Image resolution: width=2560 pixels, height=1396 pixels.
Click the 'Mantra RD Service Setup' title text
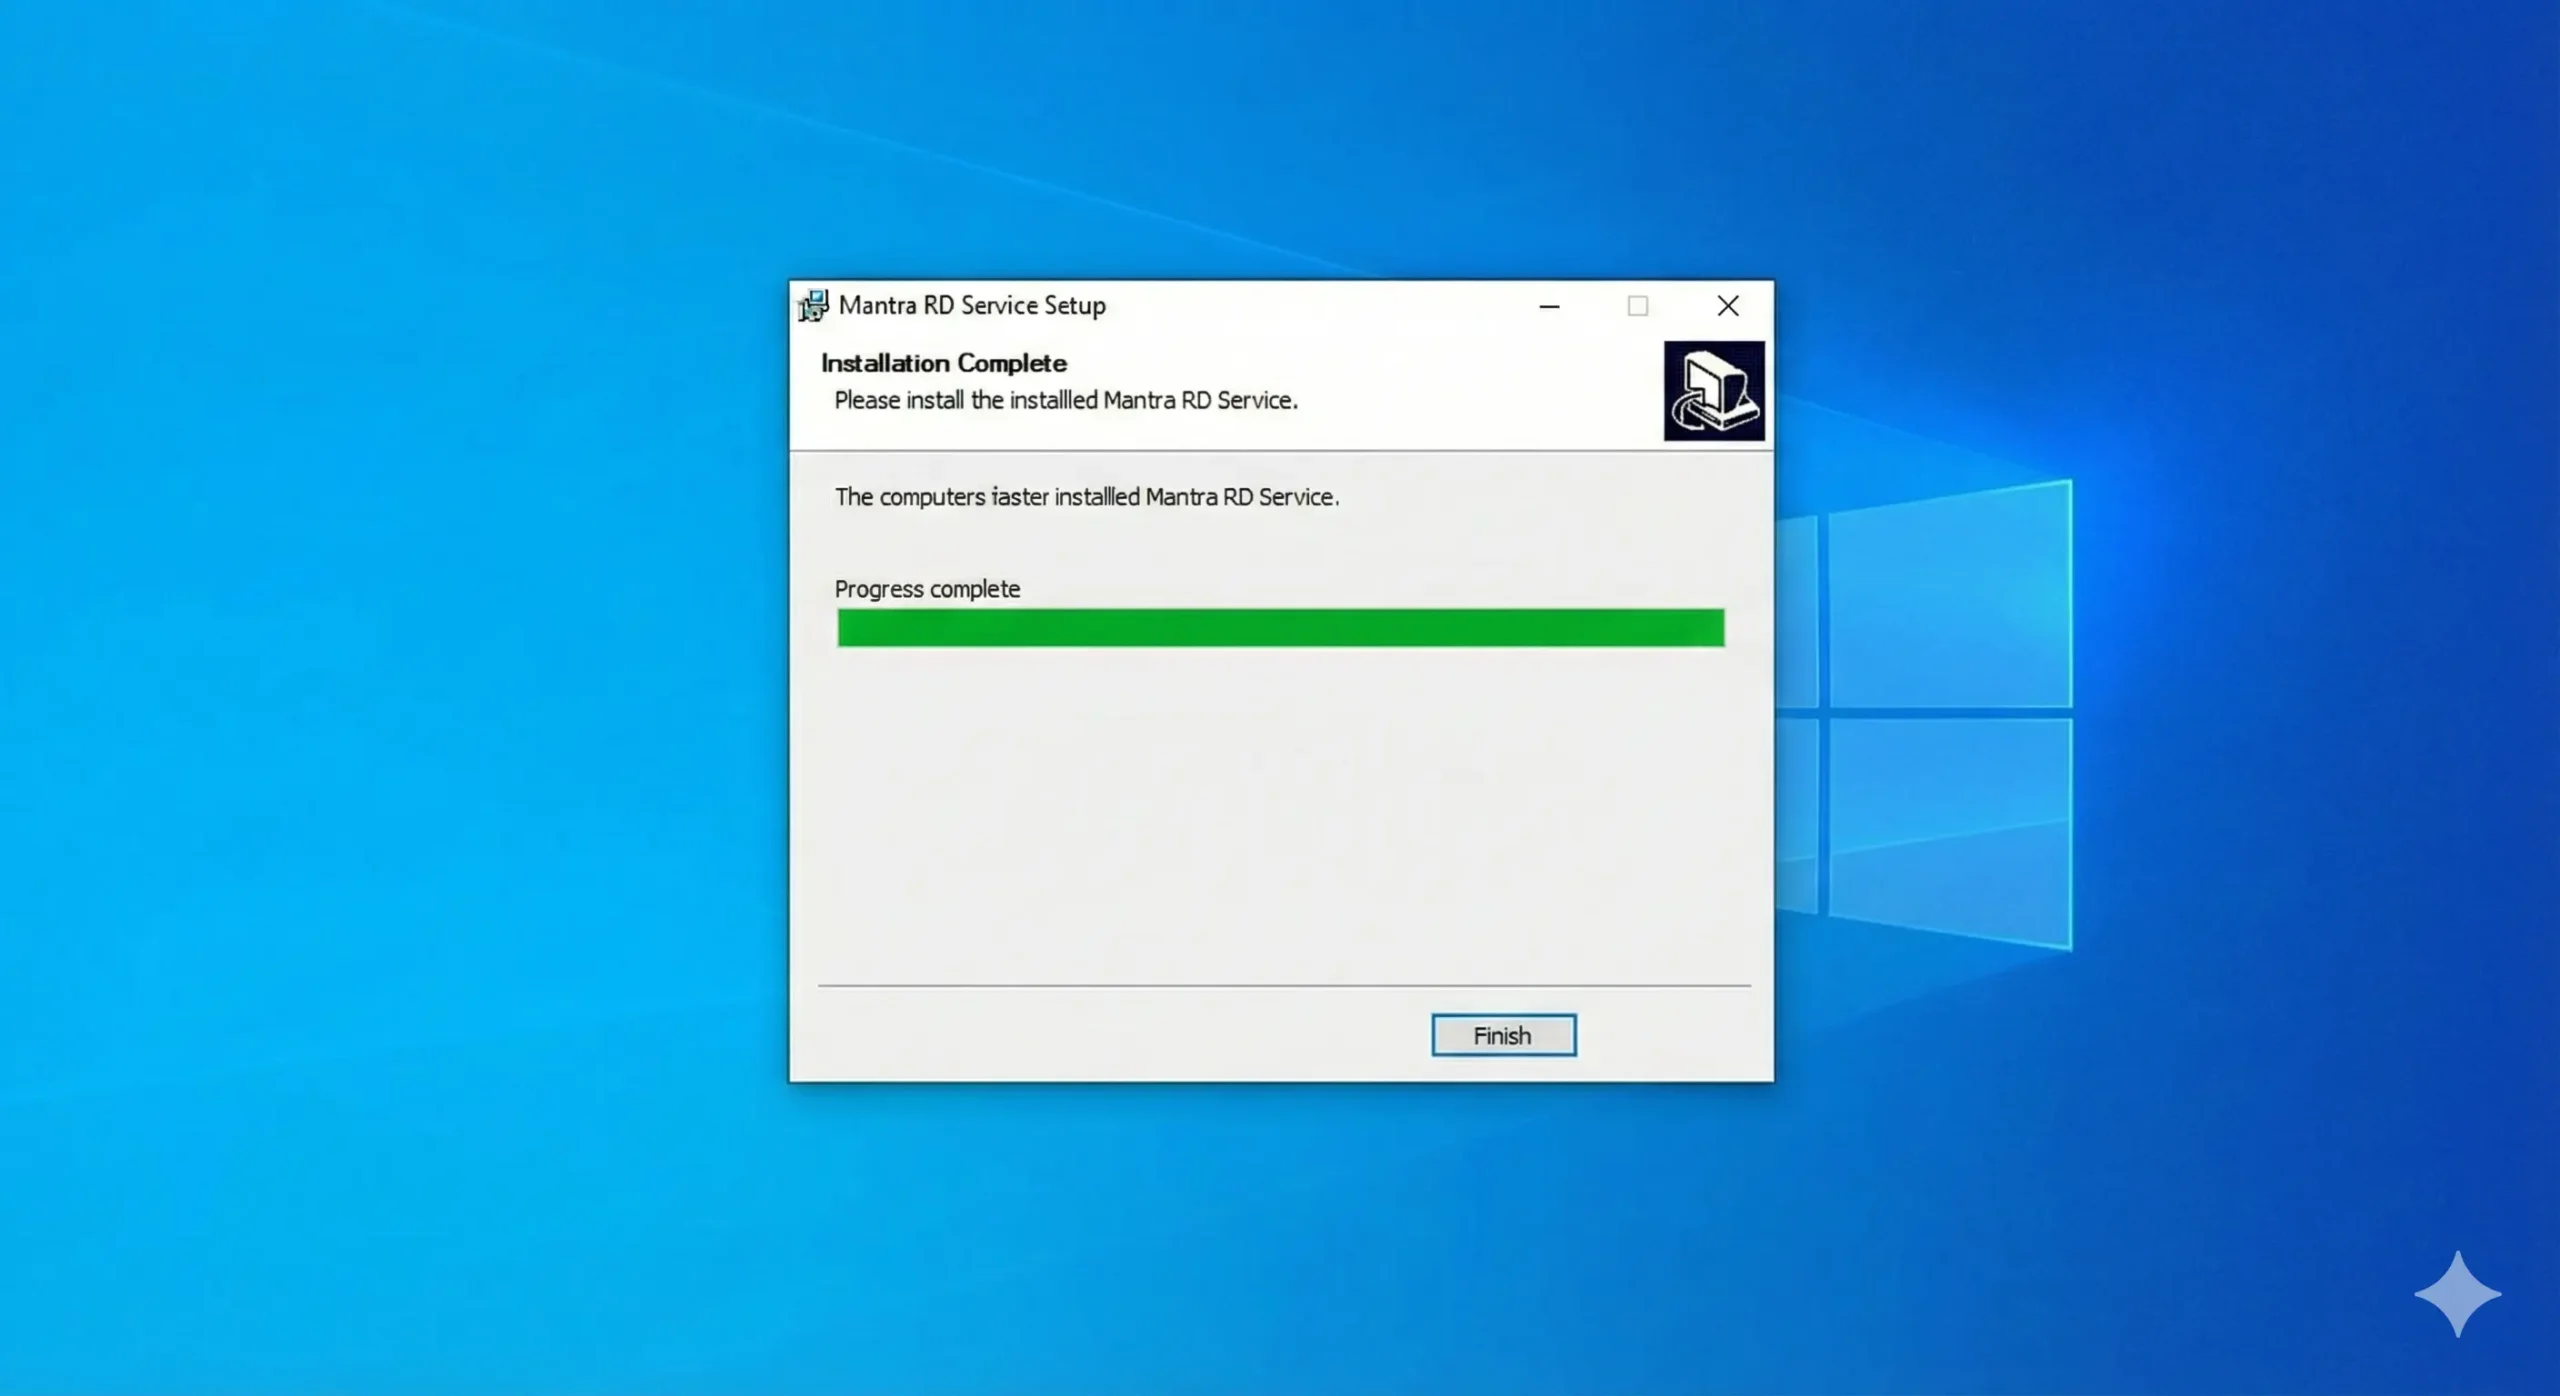pyautogui.click(x=971, y=305)
